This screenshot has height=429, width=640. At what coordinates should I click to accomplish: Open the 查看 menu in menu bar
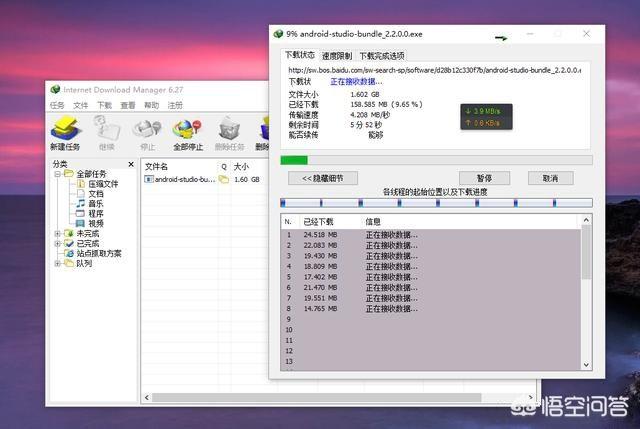(128, 105)
